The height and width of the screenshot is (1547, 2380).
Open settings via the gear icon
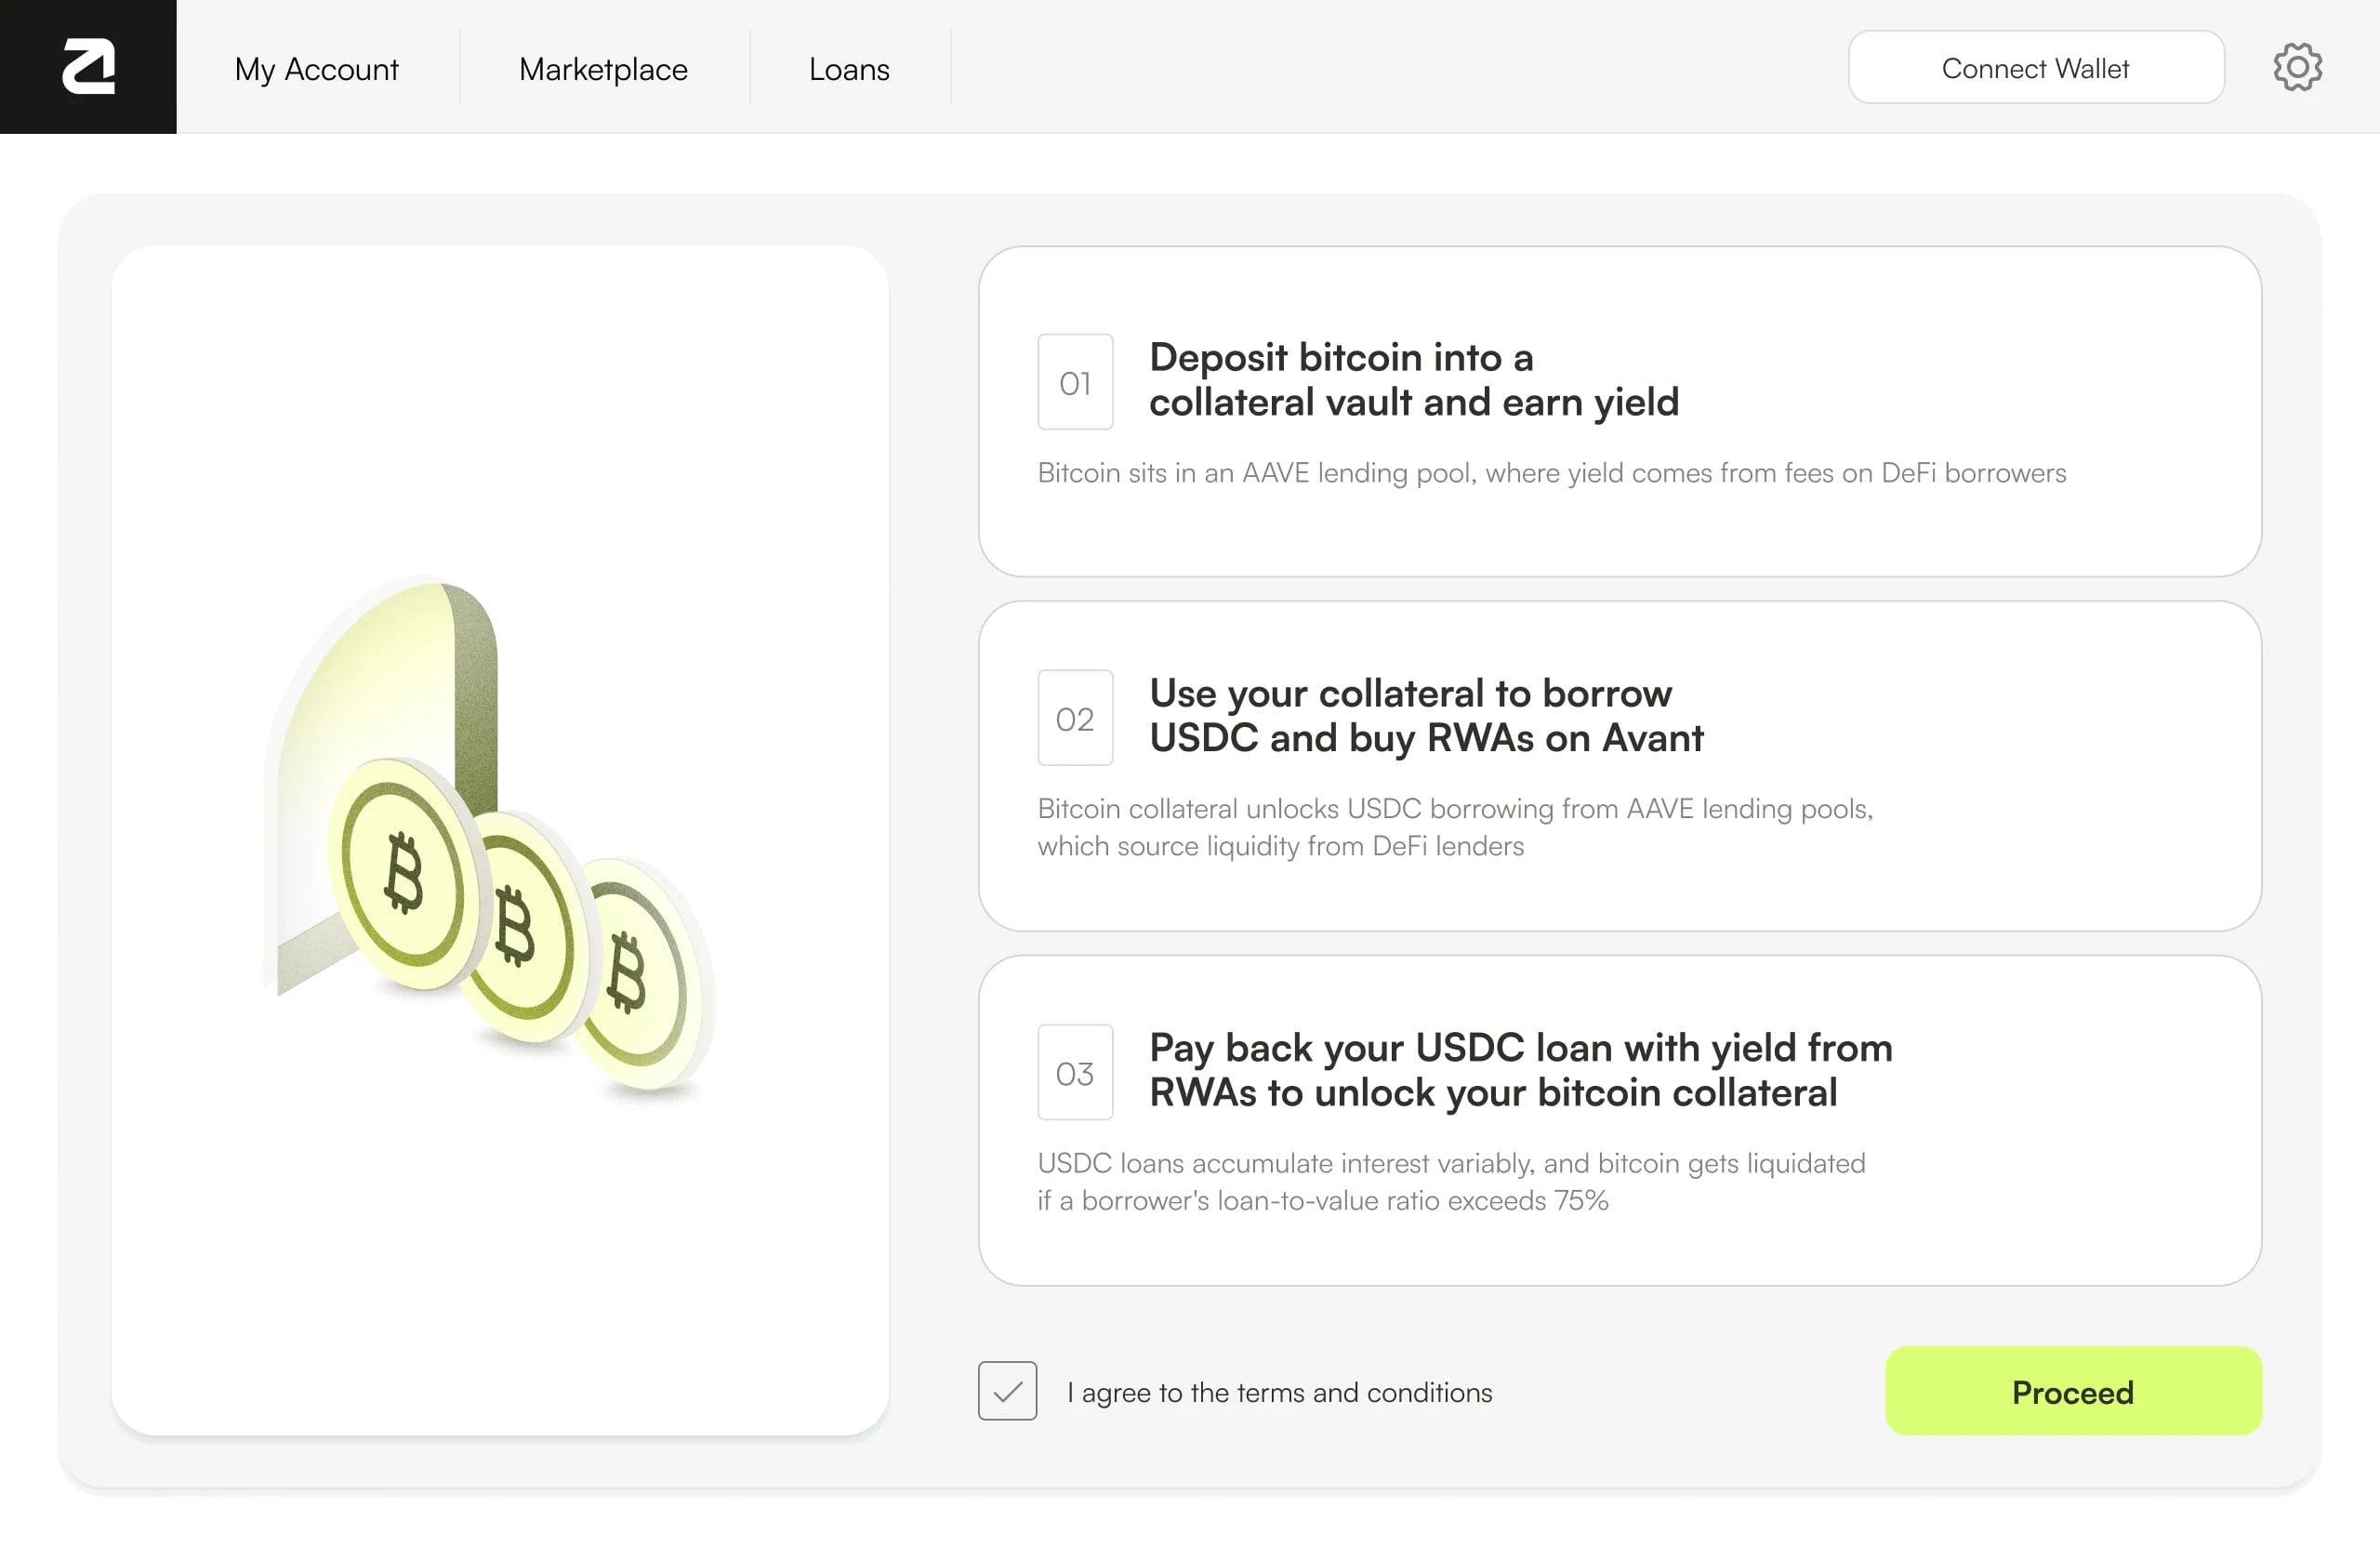[2296, 68]
